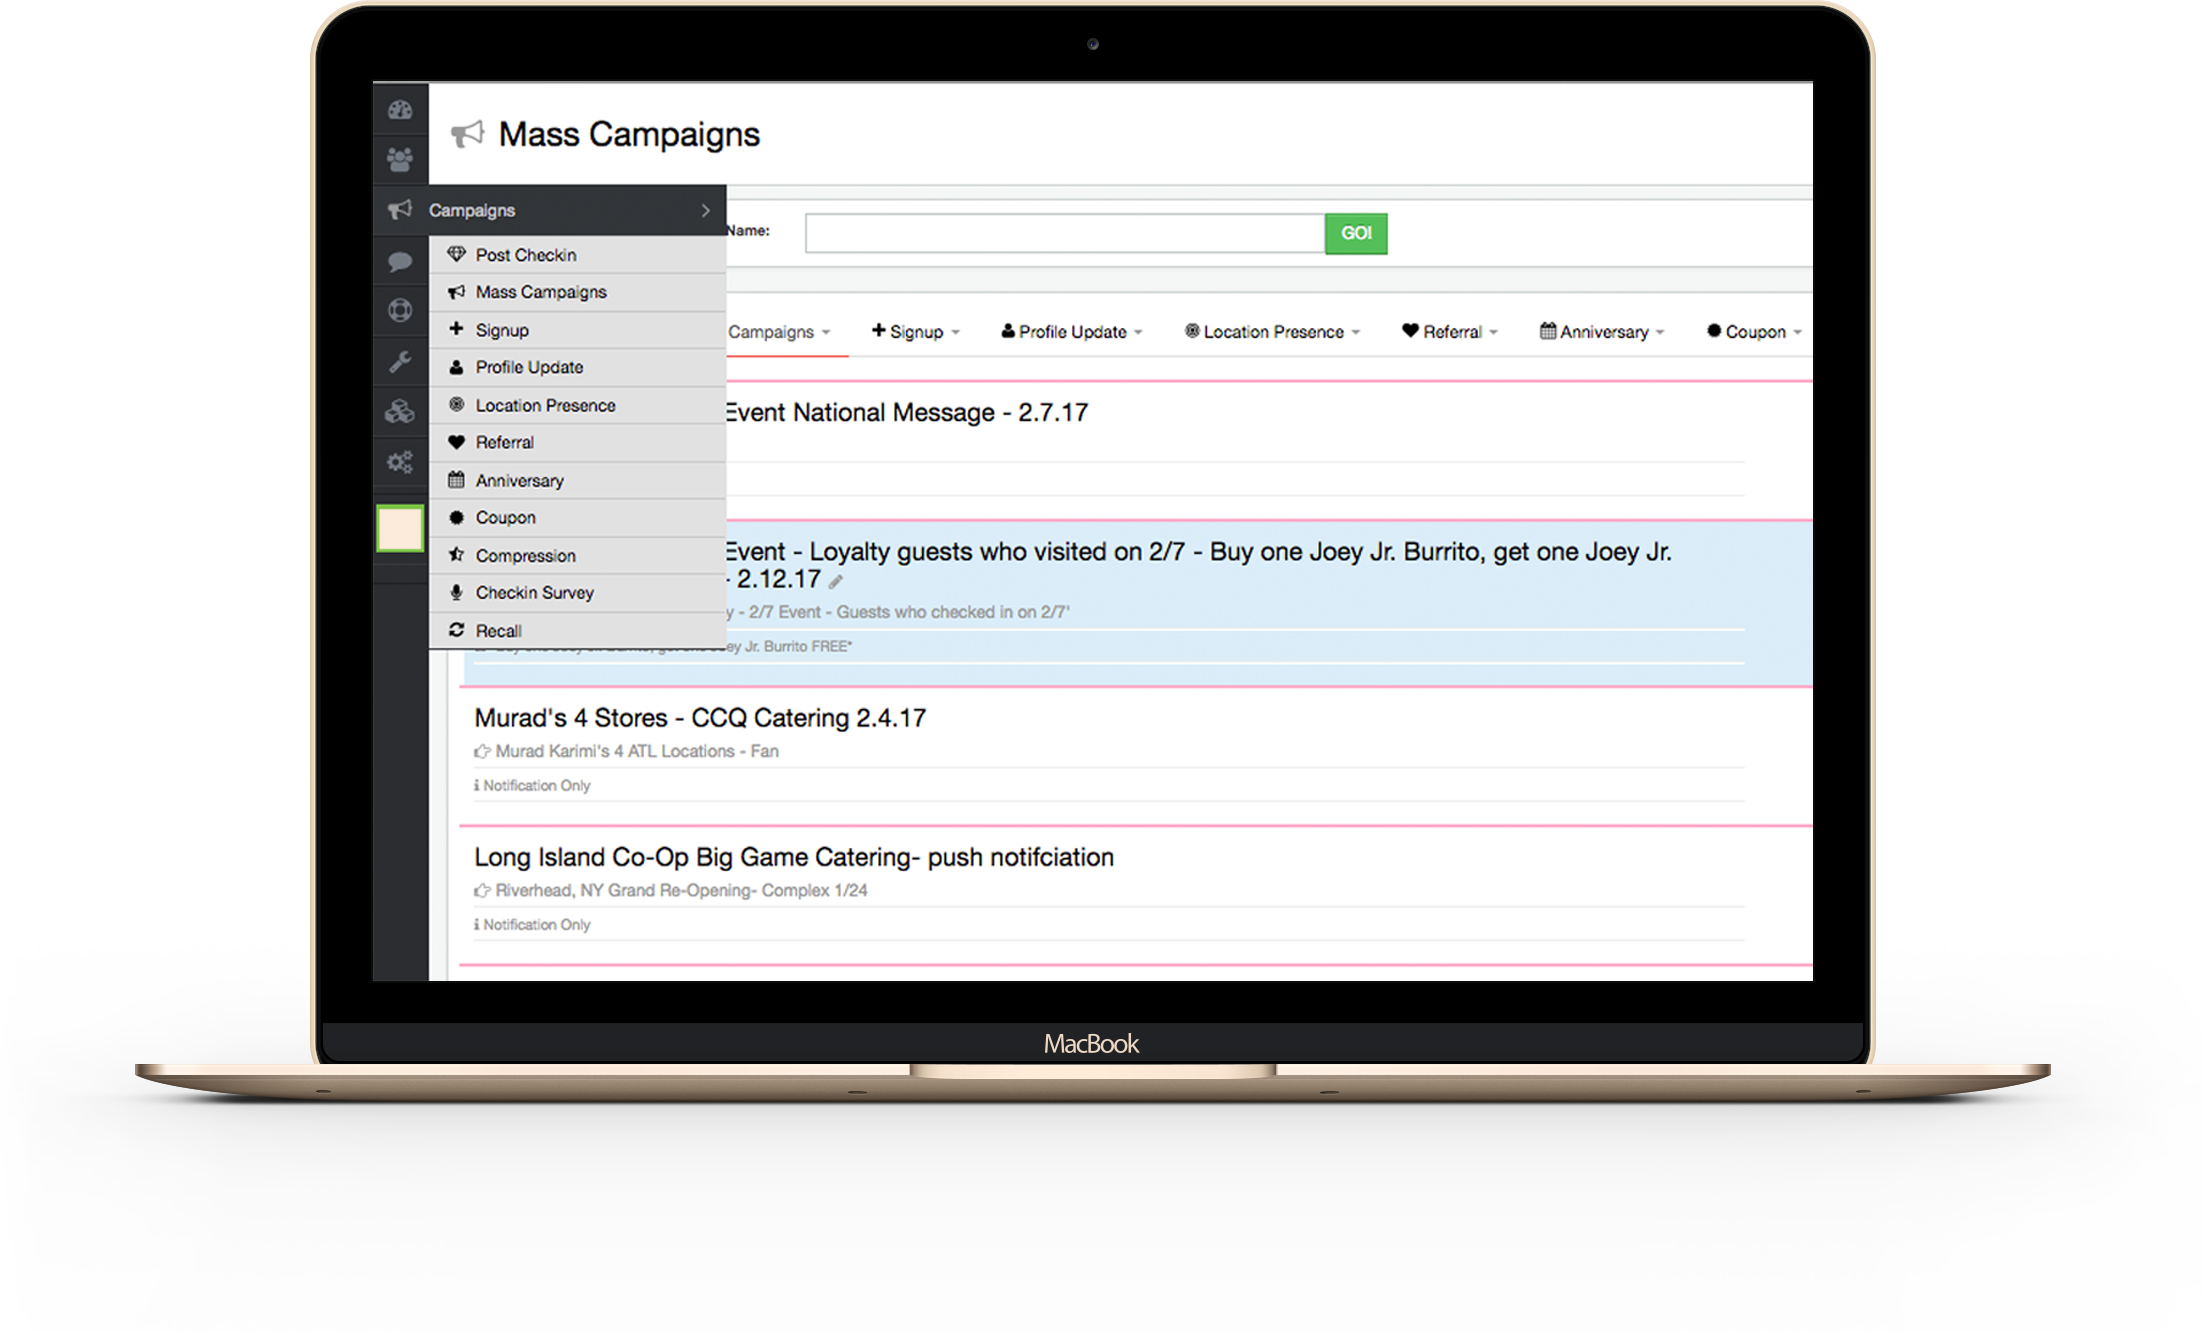Open the chat bubble icon in sidebar
The height and width of the screenshot is (1331, 2204).
click(400, 261)
